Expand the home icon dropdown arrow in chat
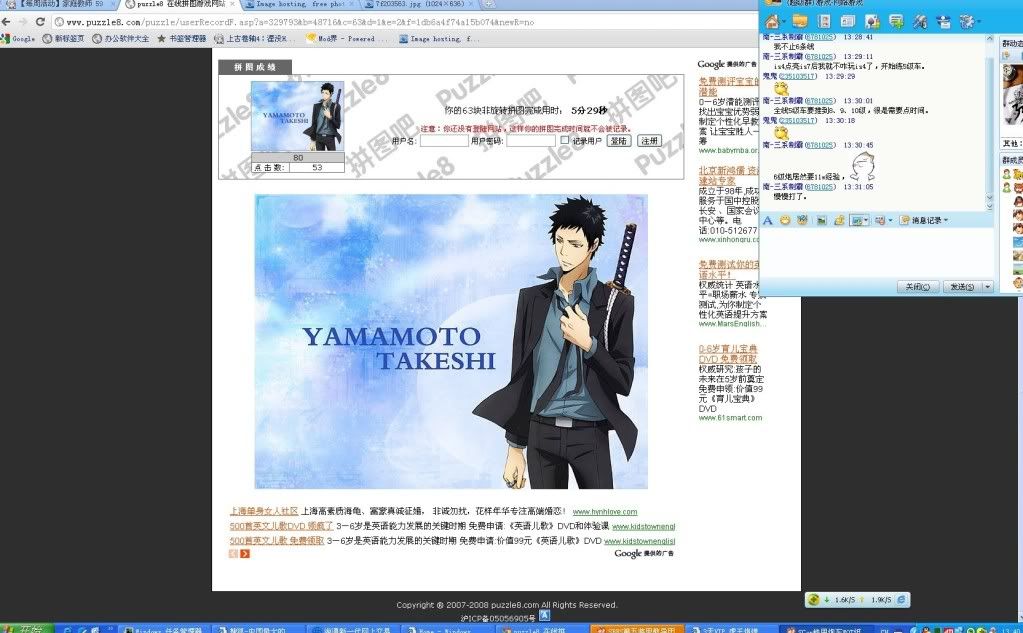The image size is (1023, 633). pyautogui.click(x=782, y=23)
